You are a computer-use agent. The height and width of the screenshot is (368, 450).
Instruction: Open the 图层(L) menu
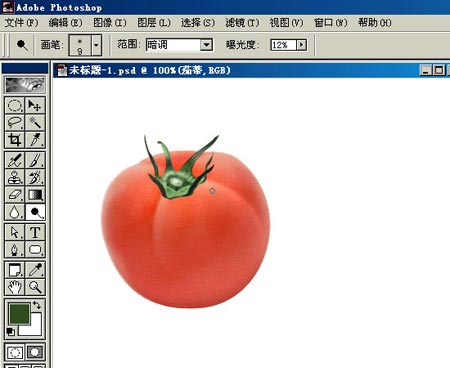pyautogui.click(x=154, y=23)
